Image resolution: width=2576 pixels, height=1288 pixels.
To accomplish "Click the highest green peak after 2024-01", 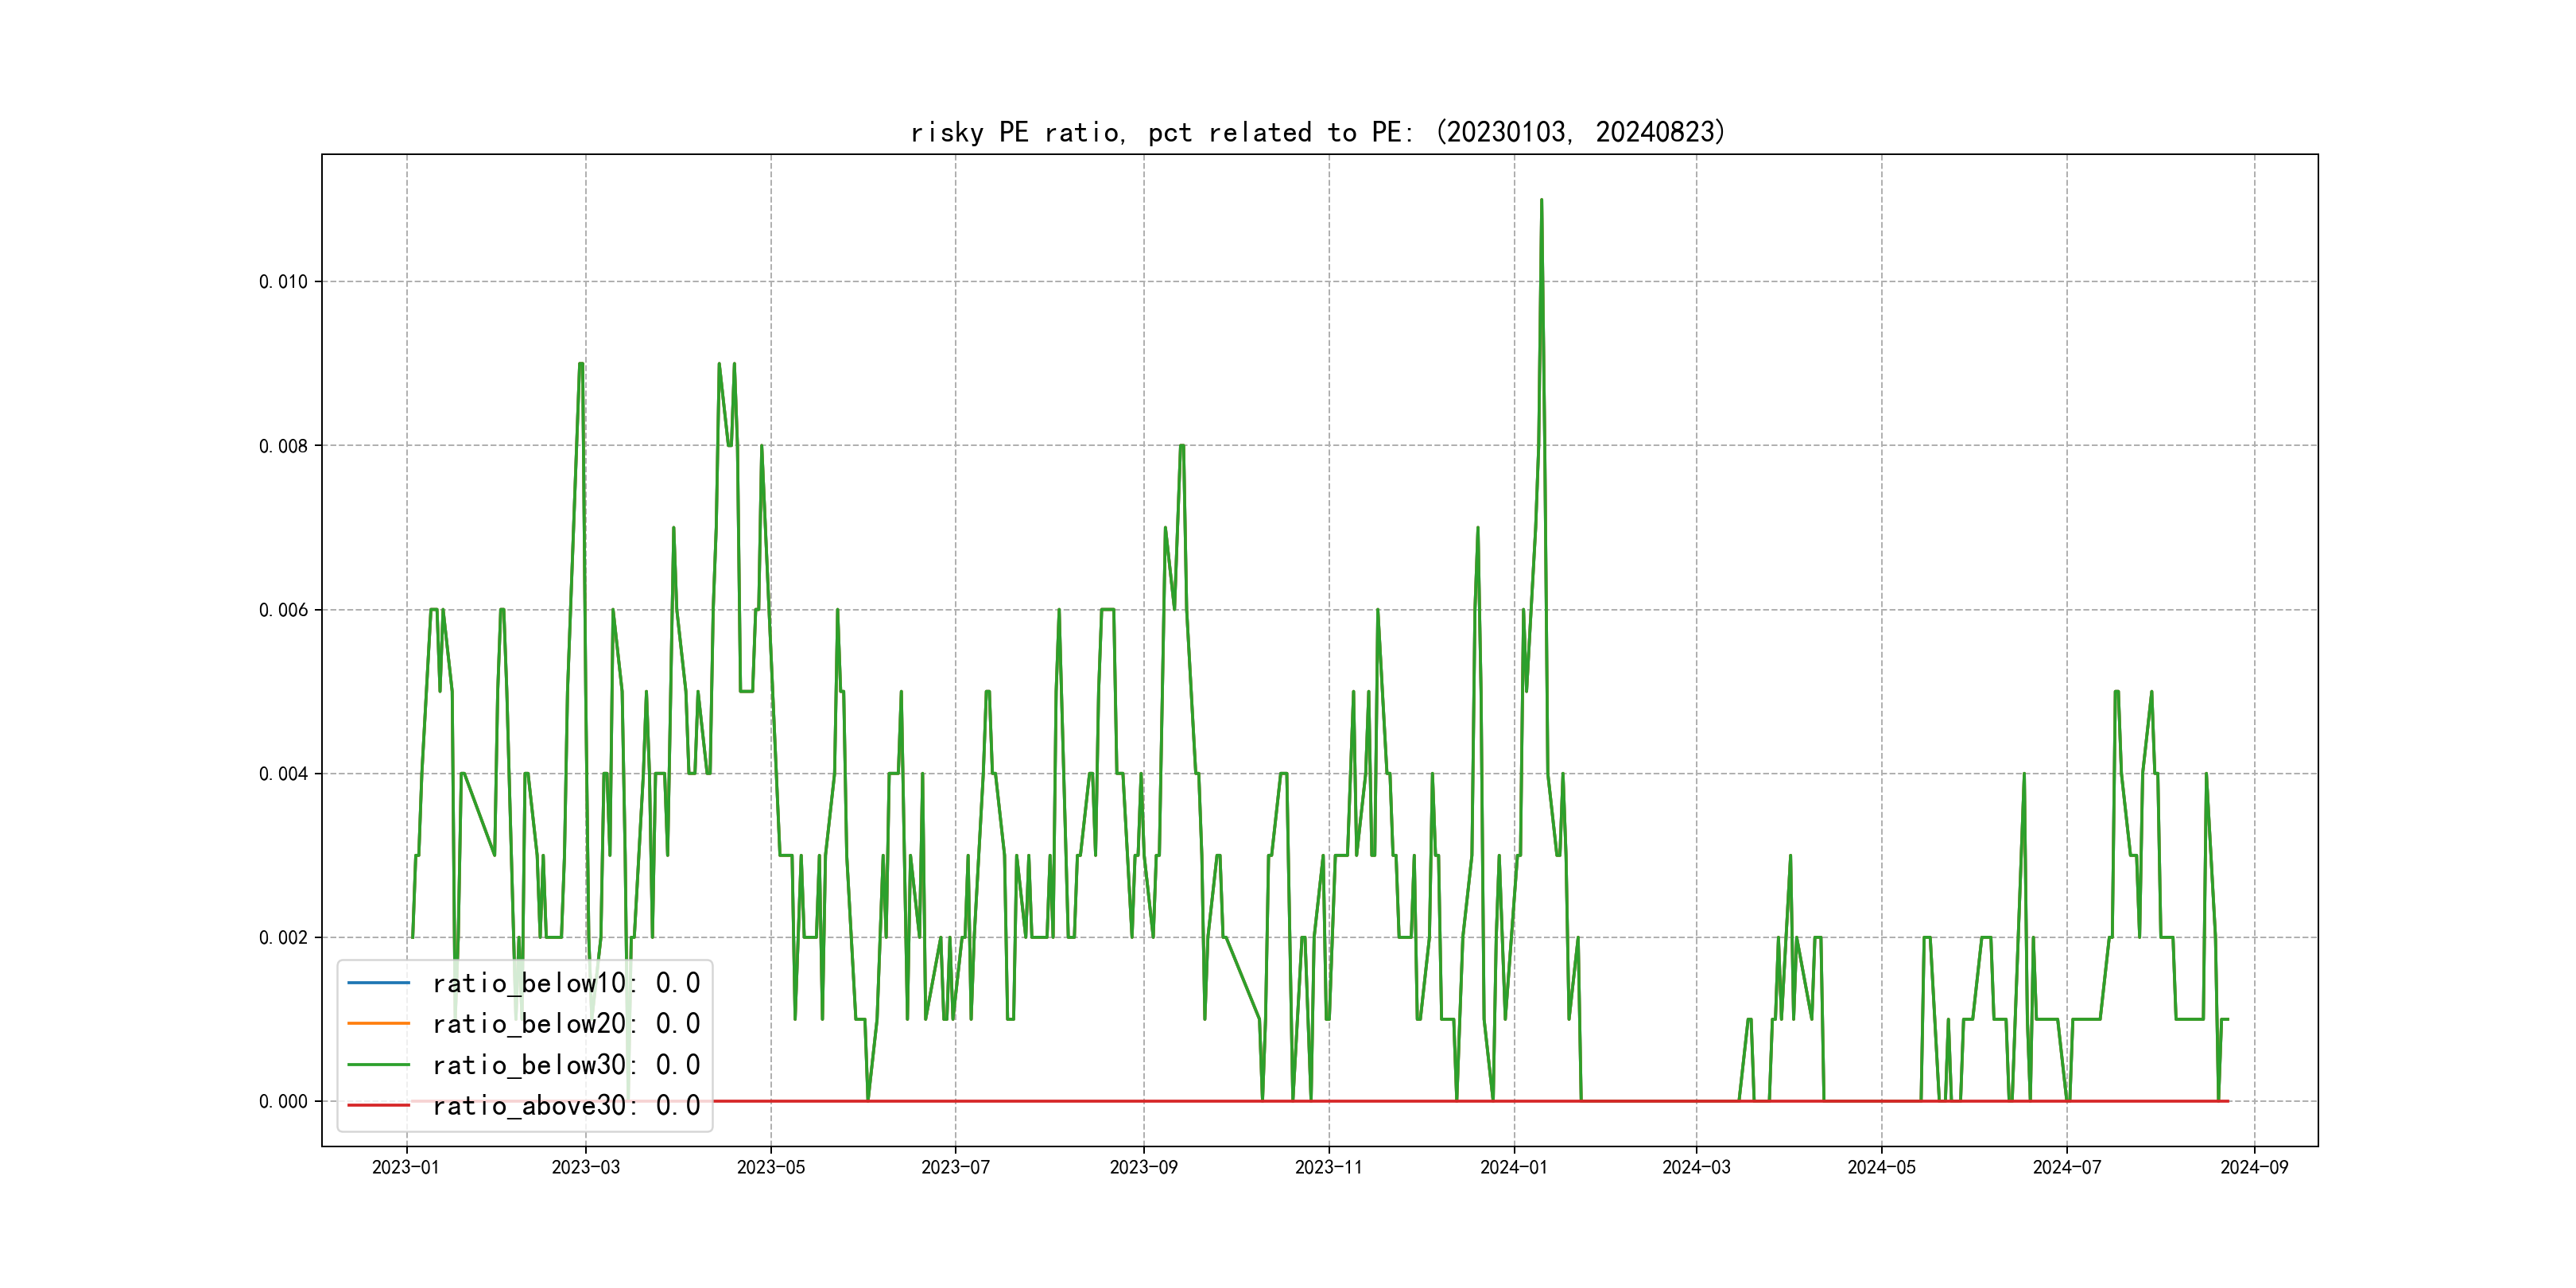I will point(1541,201).
